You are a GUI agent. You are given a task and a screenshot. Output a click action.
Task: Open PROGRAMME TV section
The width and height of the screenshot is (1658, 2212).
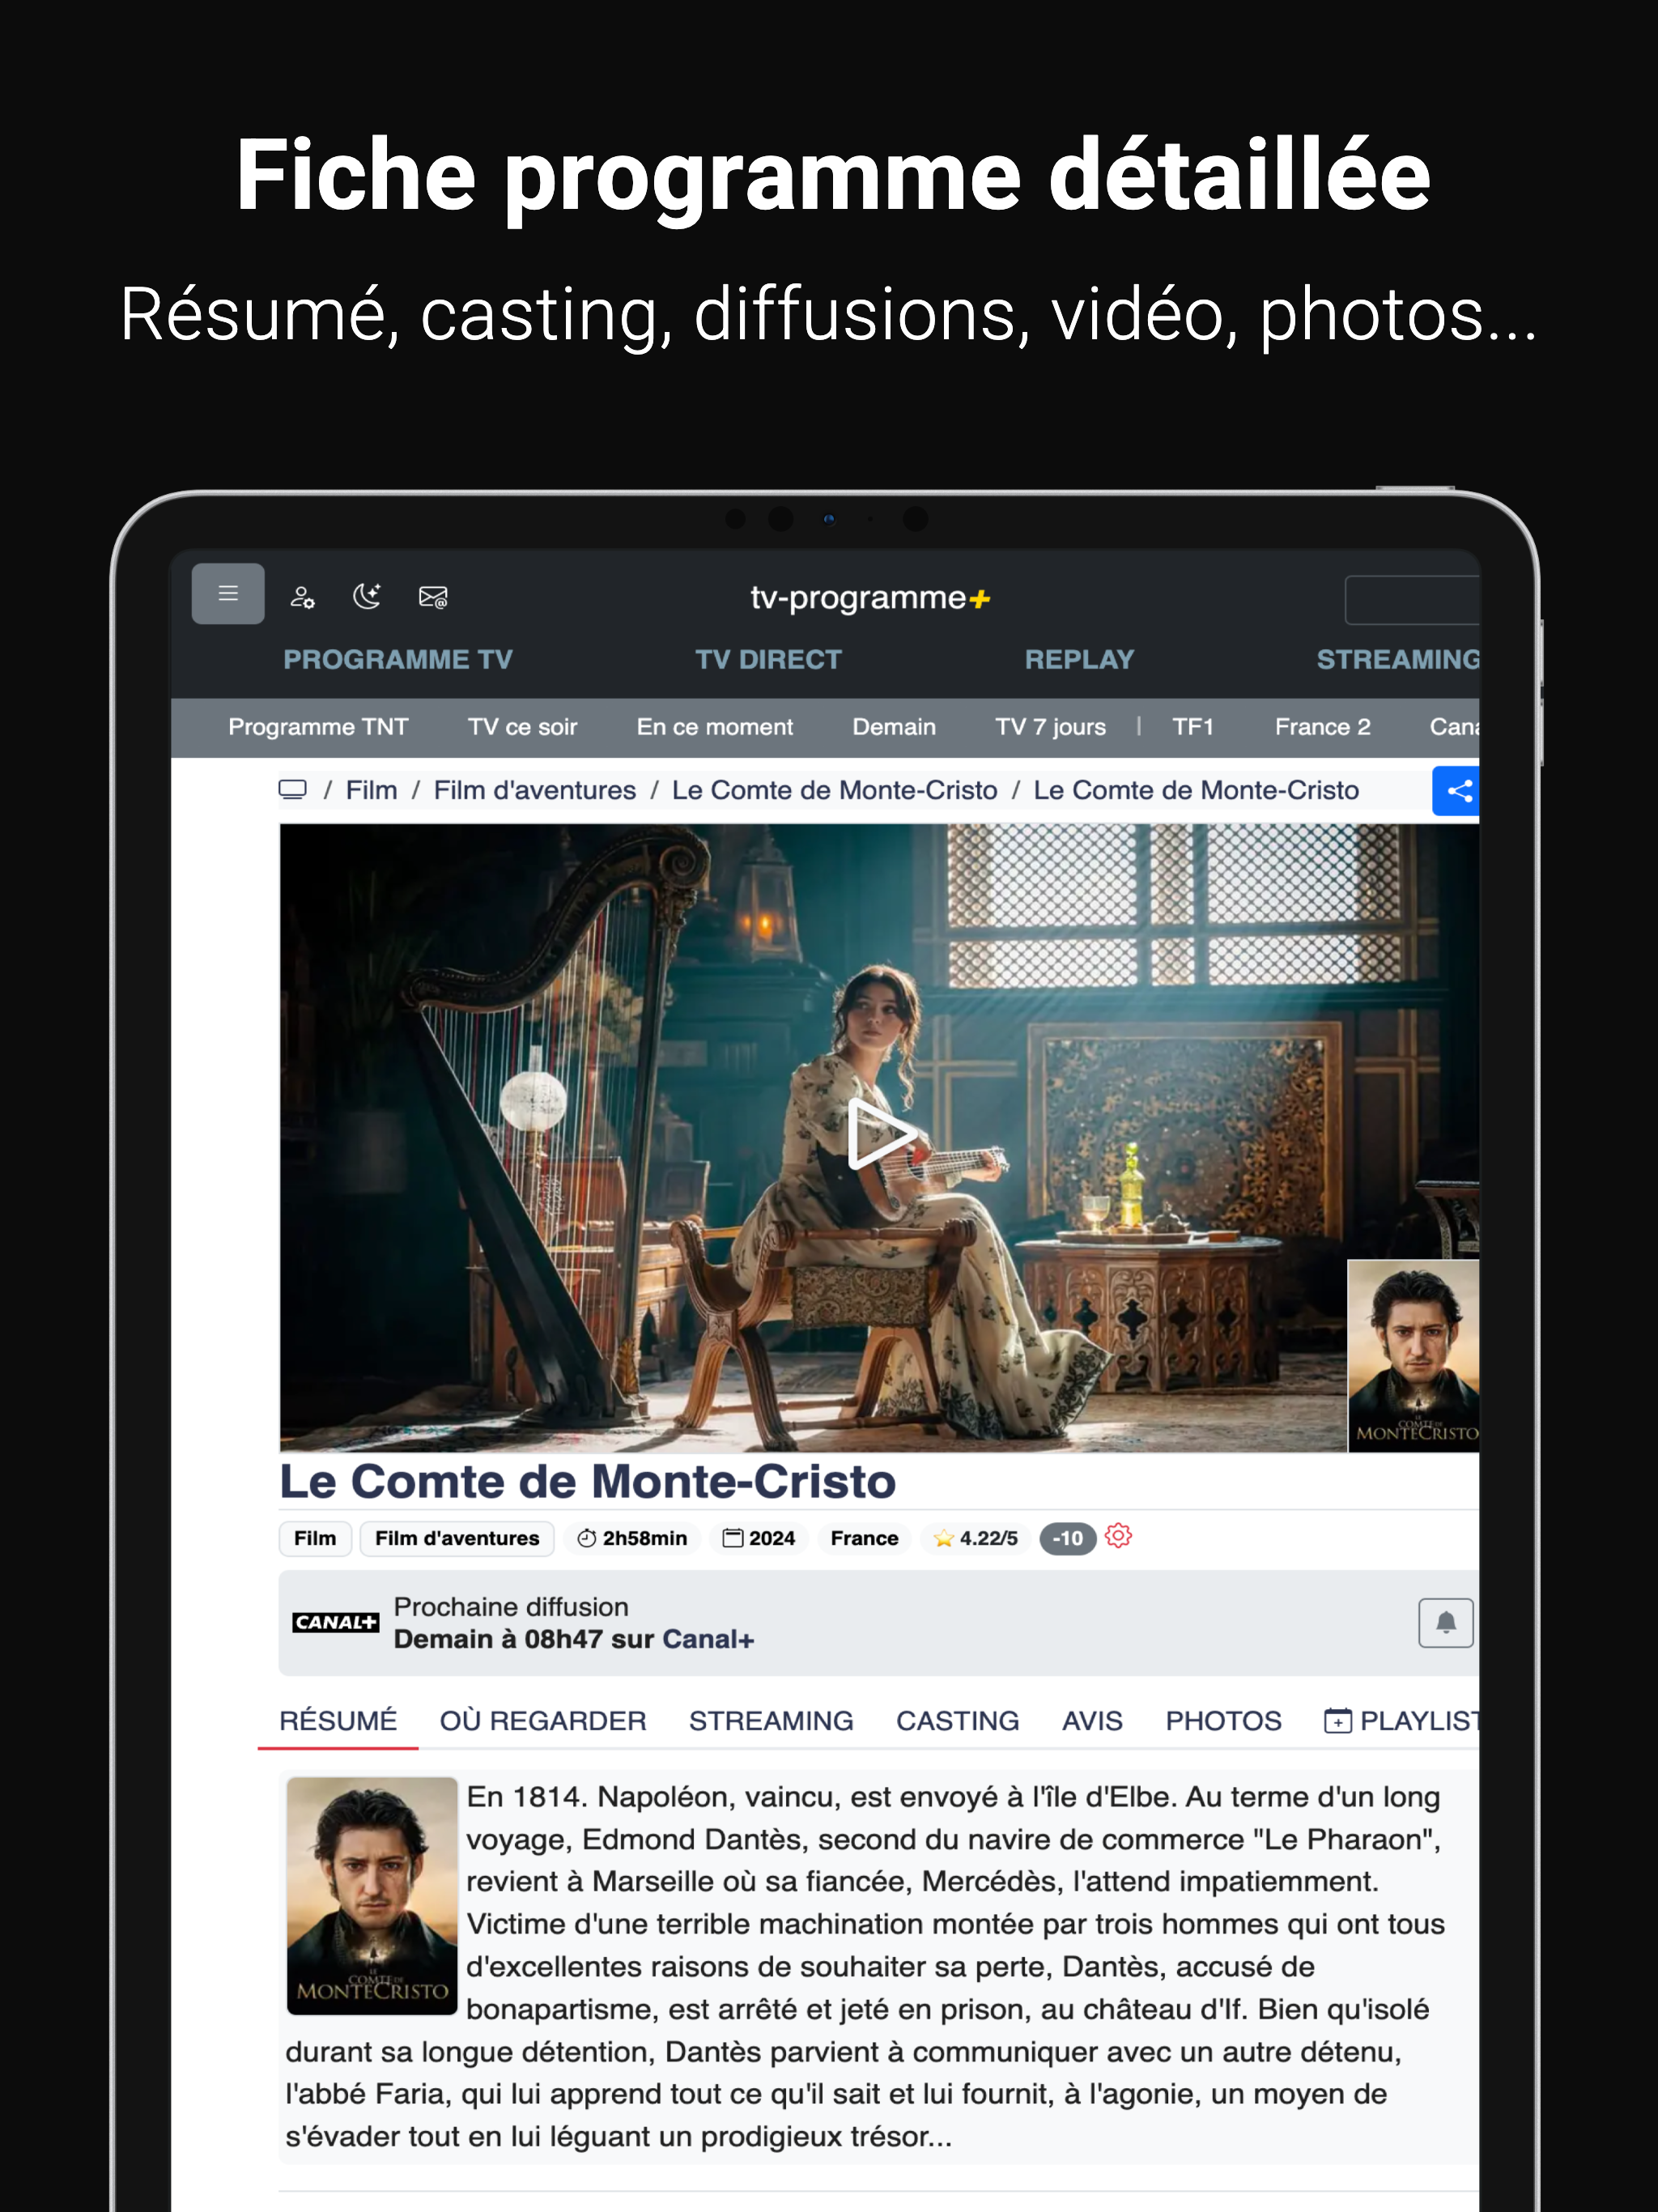(x=398, y=659)
